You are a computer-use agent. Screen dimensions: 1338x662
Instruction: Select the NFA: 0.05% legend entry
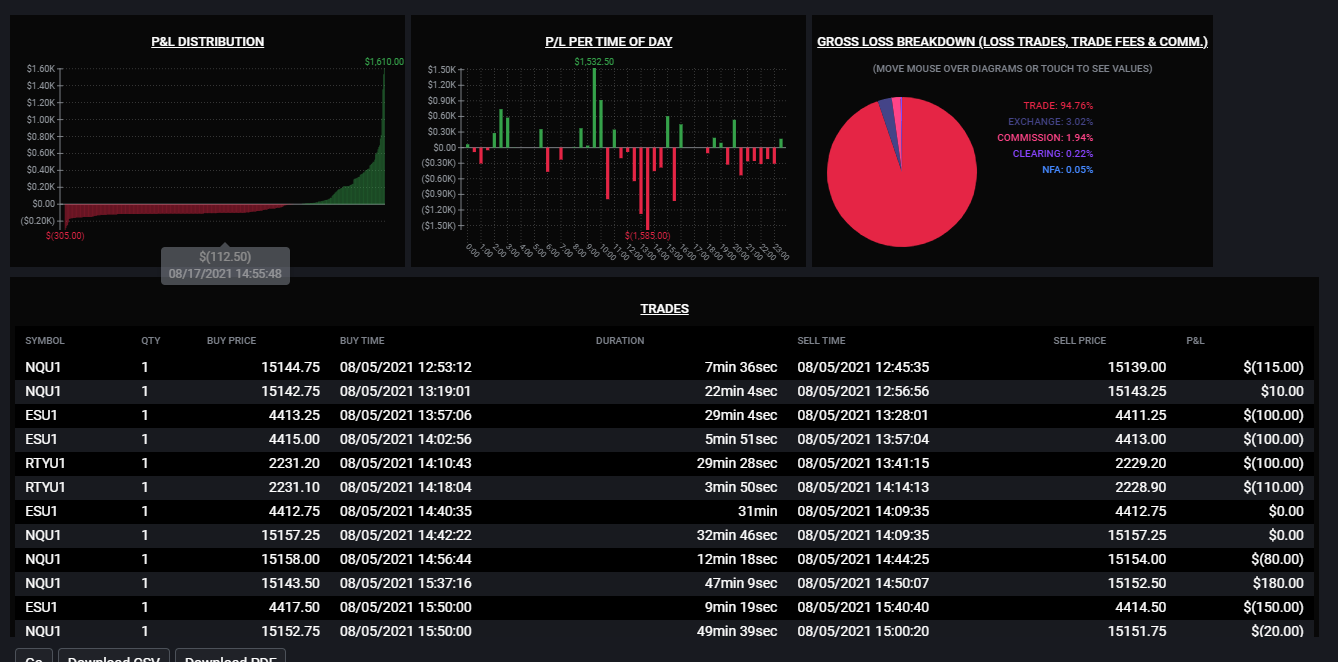click(x=1067, y=170)
